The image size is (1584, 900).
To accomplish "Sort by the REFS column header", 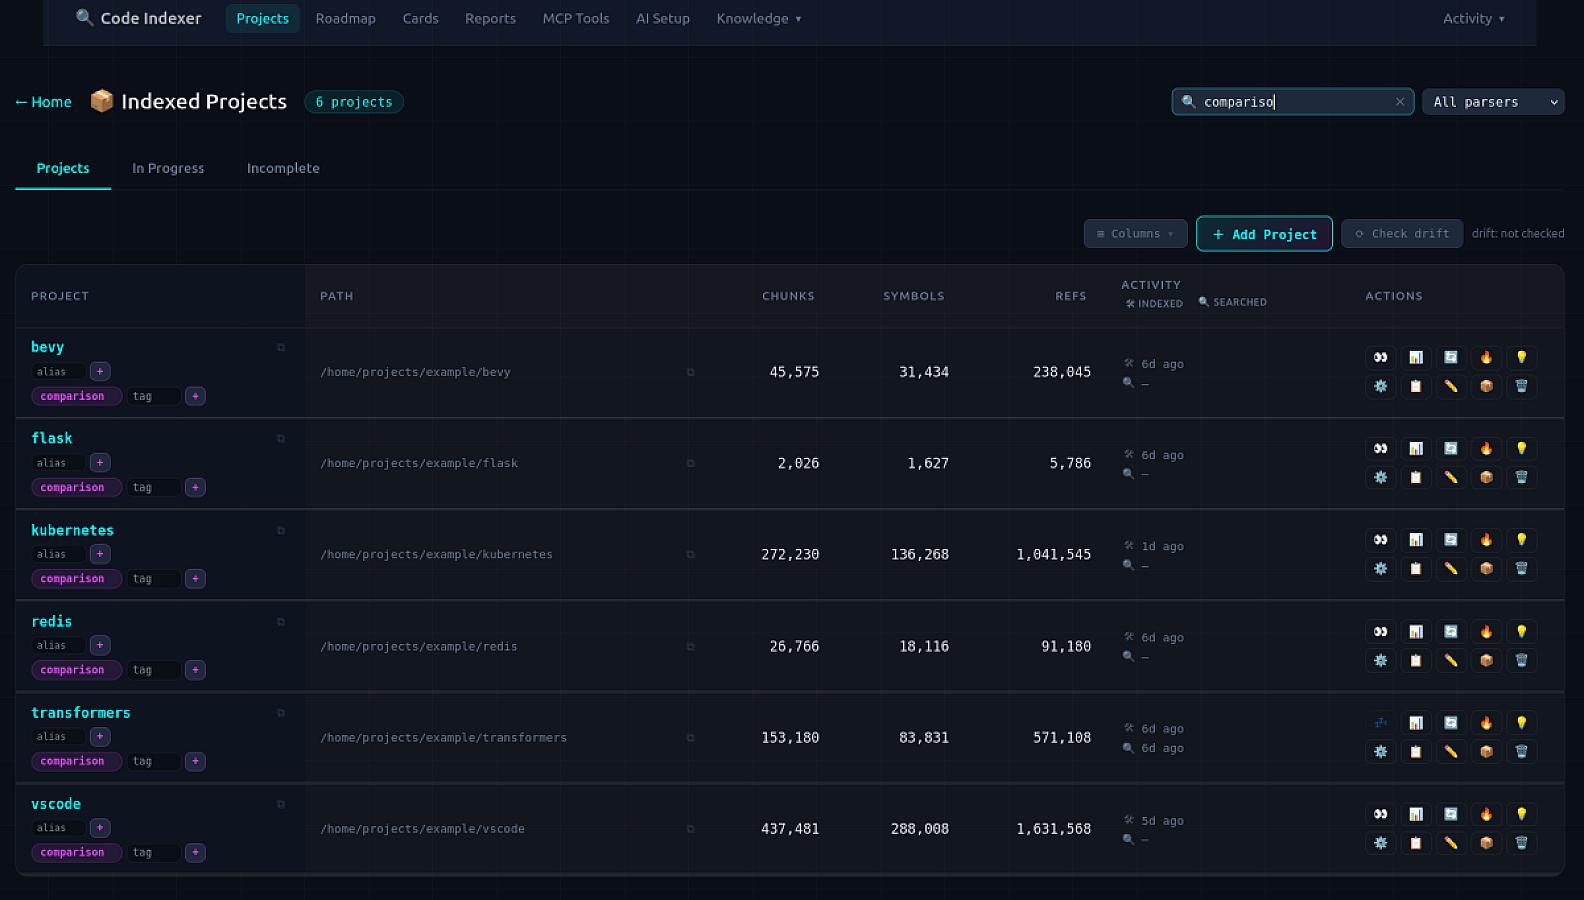I will point(1070,296).
